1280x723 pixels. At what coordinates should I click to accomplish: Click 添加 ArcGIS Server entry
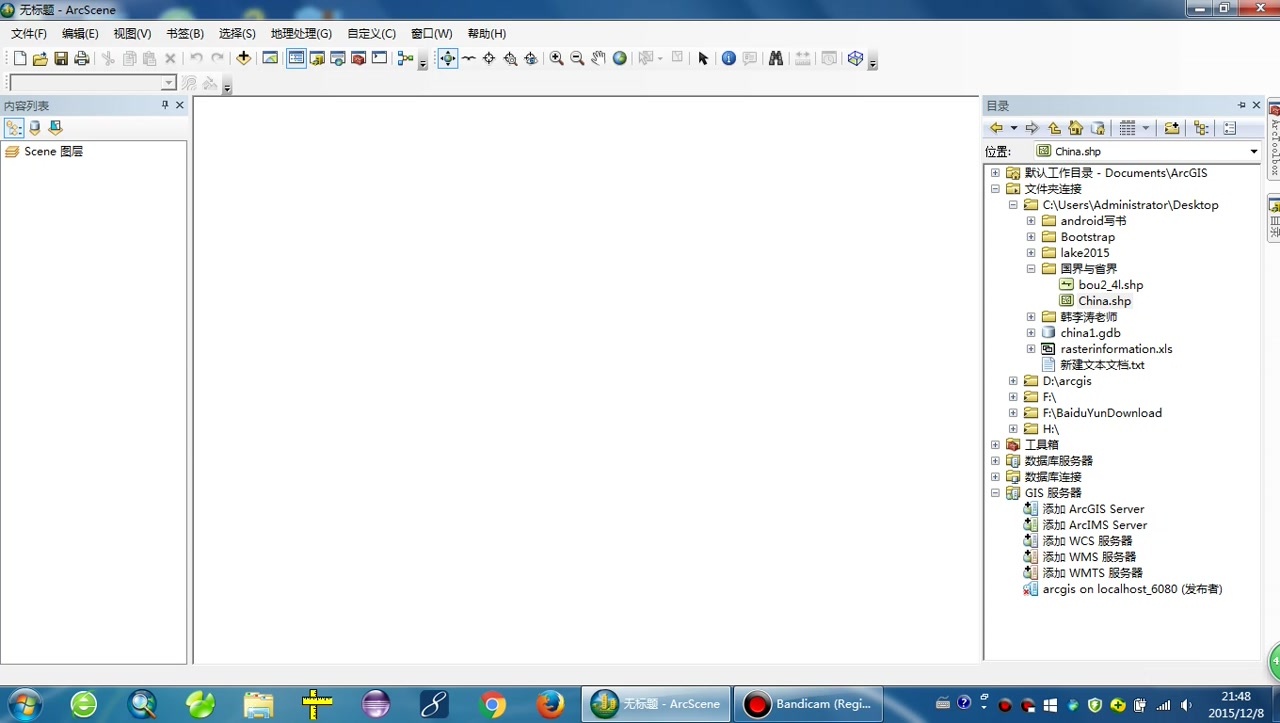coord(1093,509)
